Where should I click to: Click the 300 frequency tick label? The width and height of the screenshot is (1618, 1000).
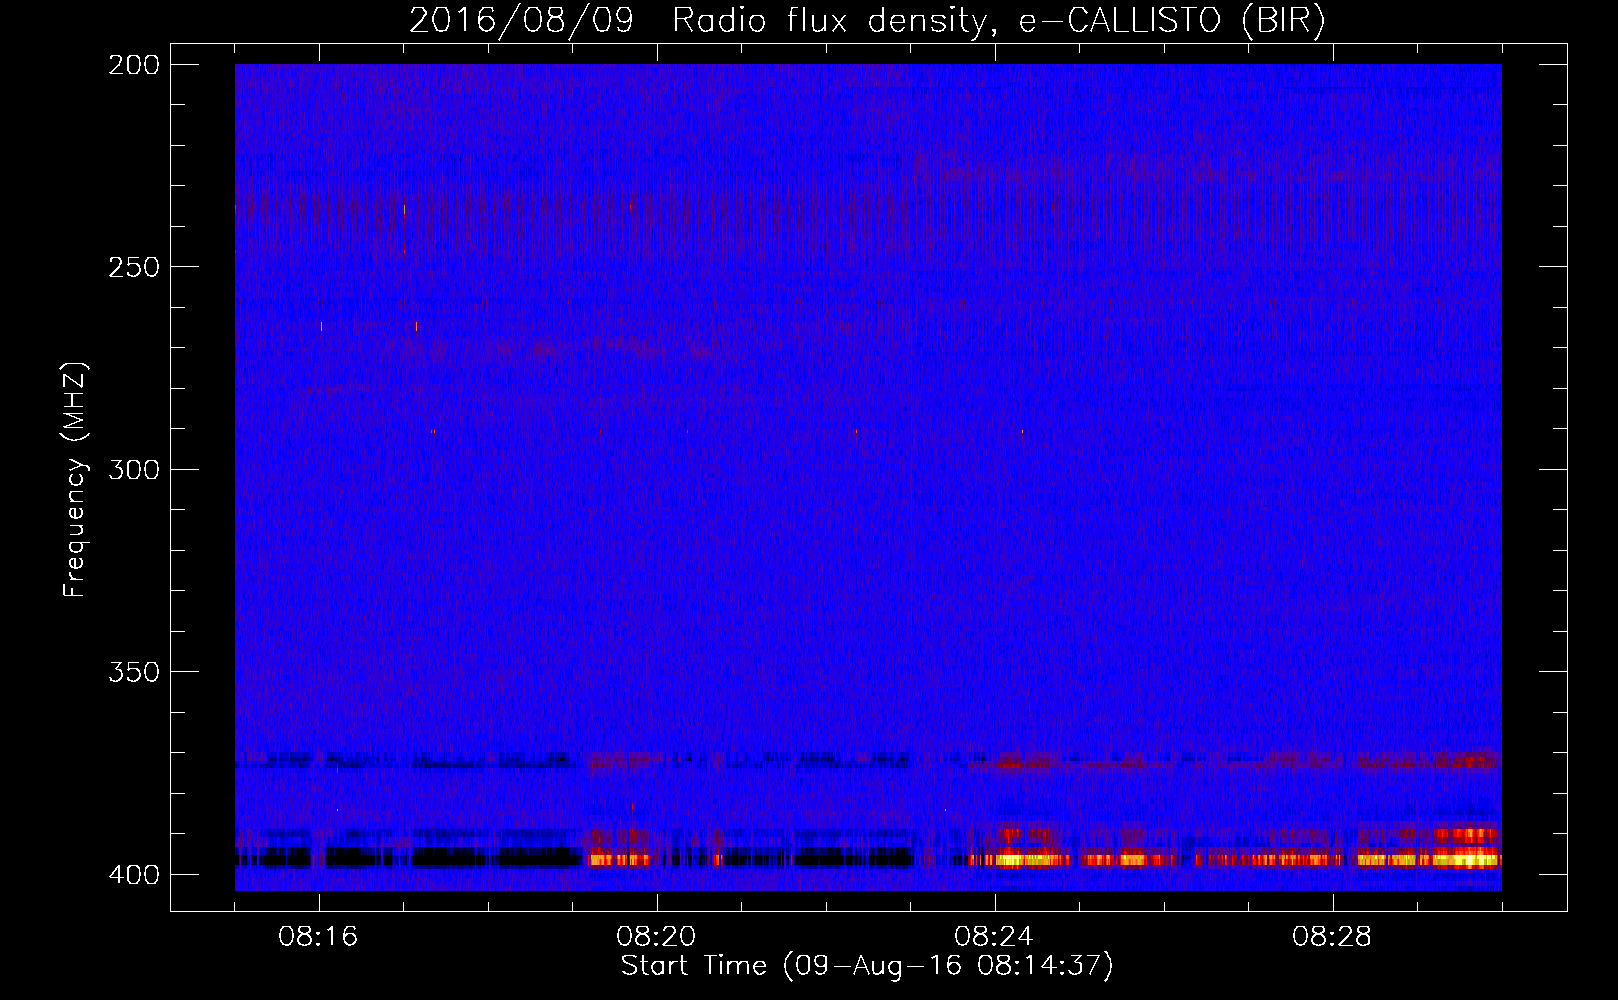pyautogui.click(x=134, y=469)
